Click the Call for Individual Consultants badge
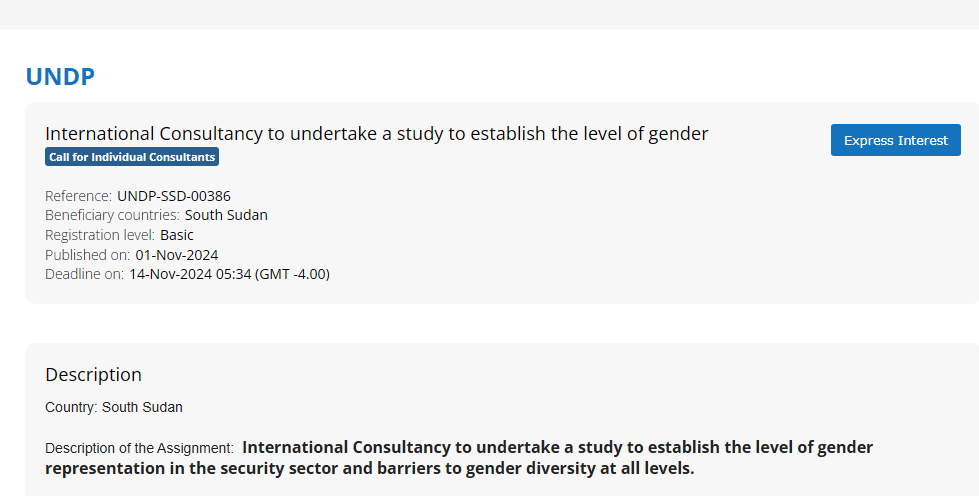 131,157
